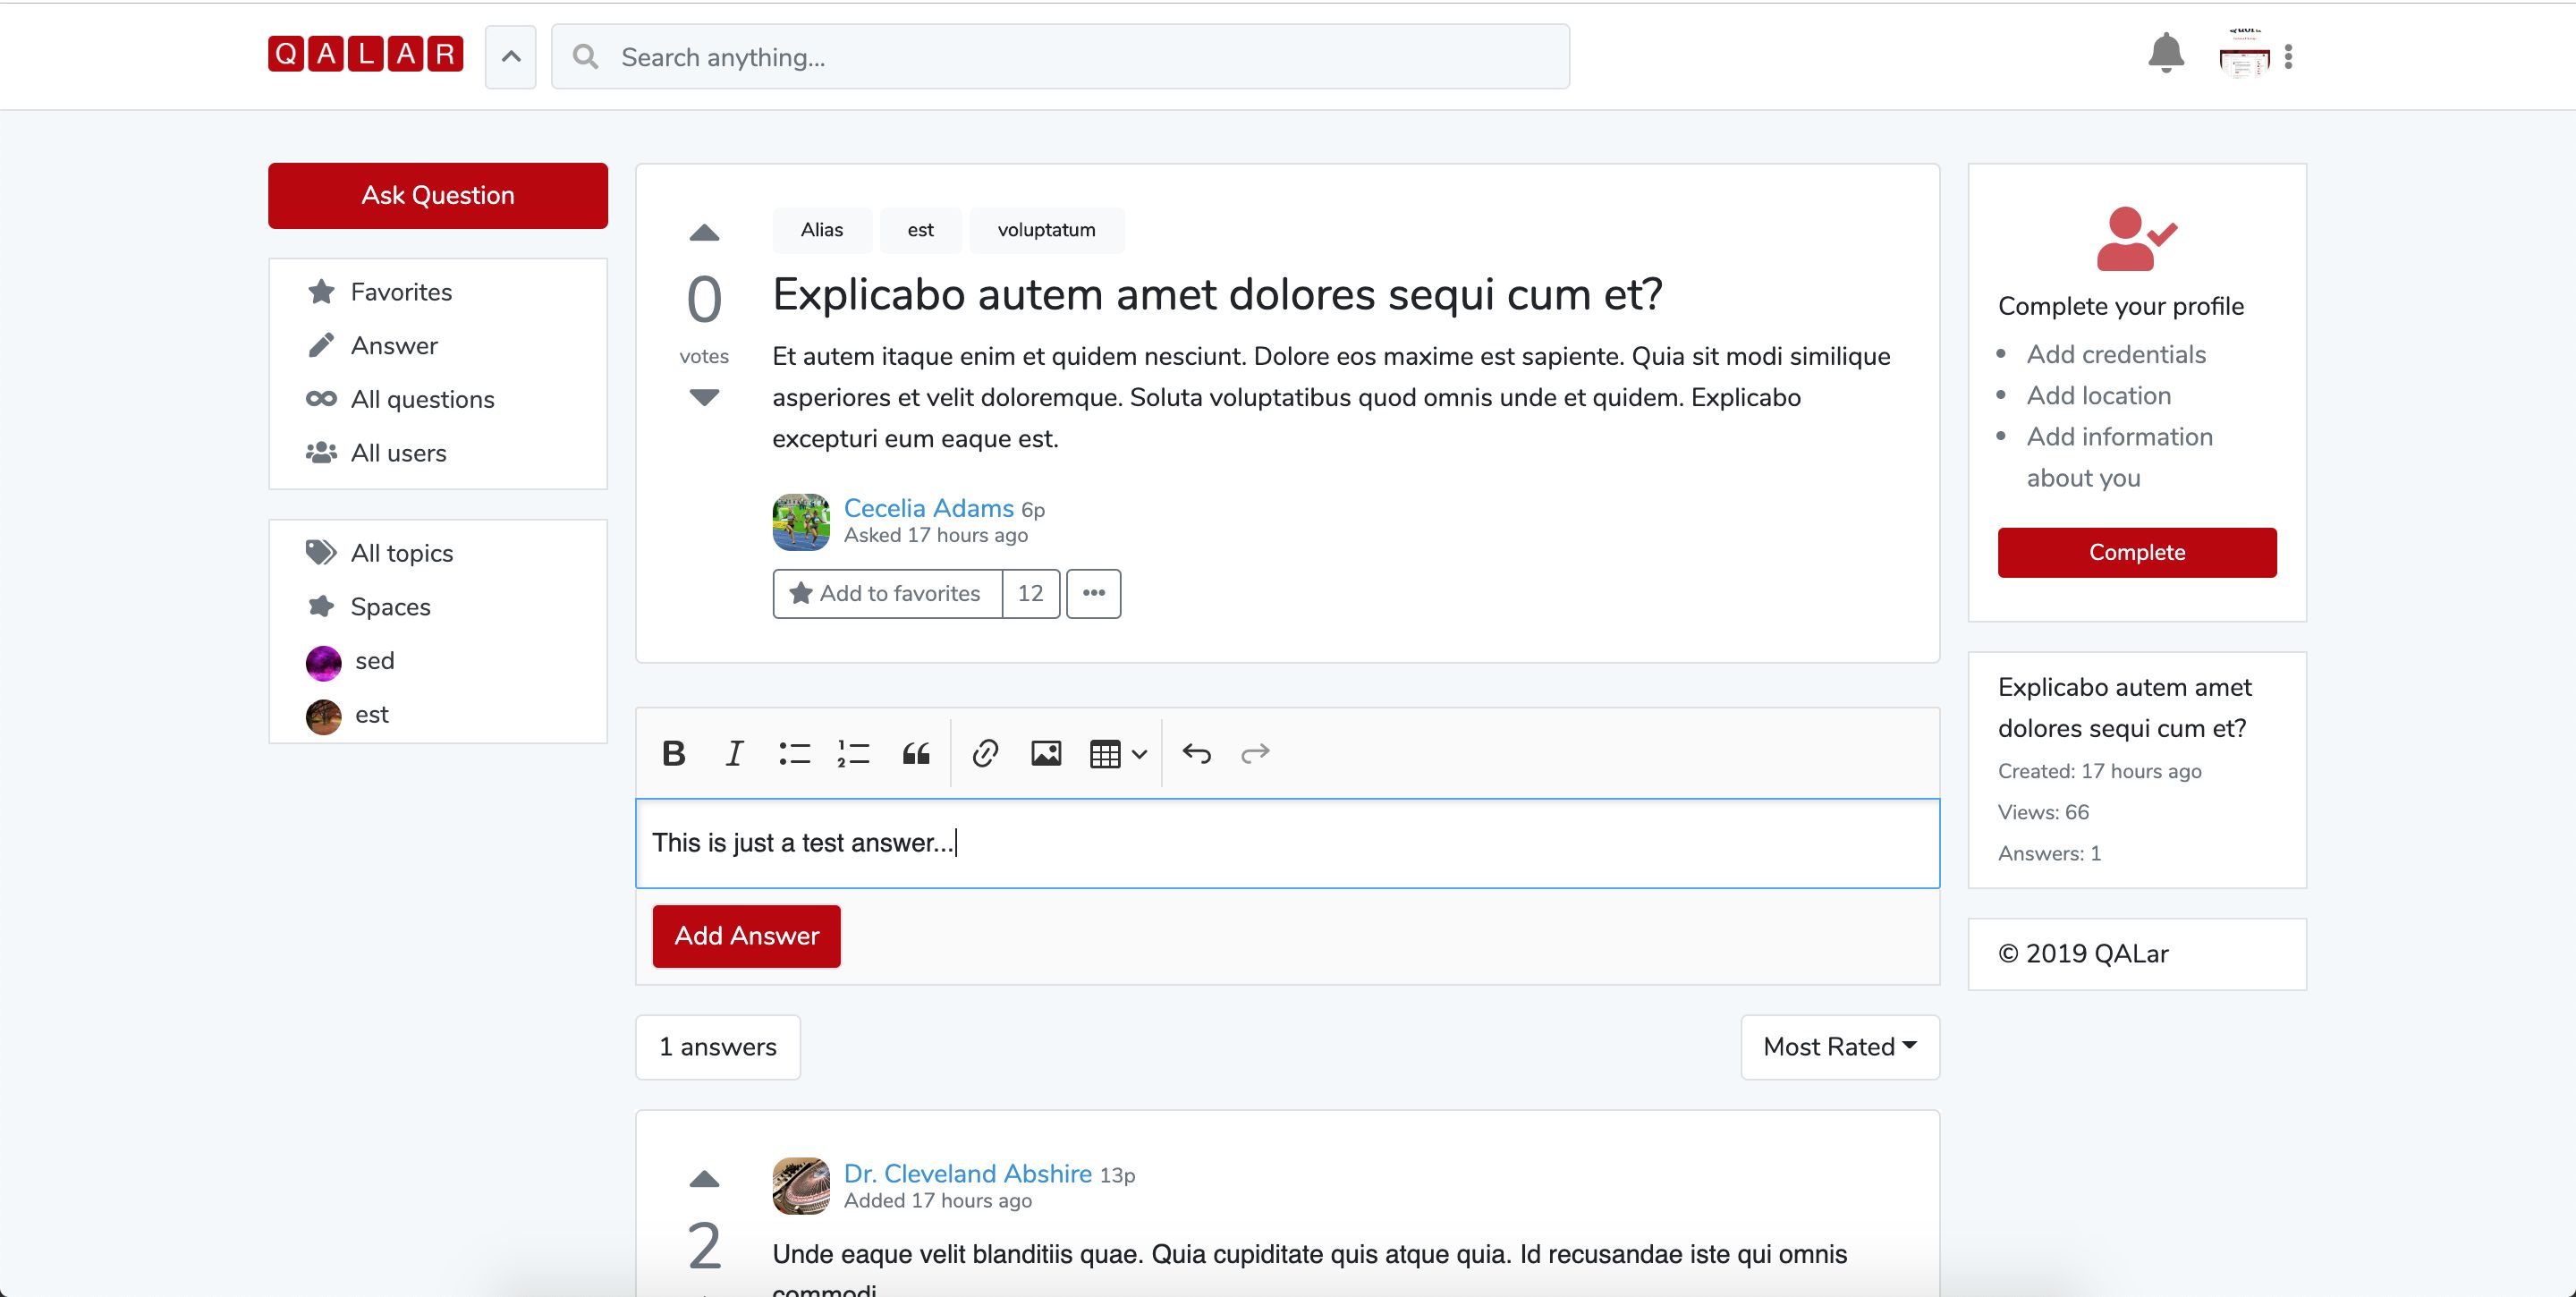2576x1297 pixels.
Task: Toggle italic formatting in editor toolbar
Action: point(734,753)
